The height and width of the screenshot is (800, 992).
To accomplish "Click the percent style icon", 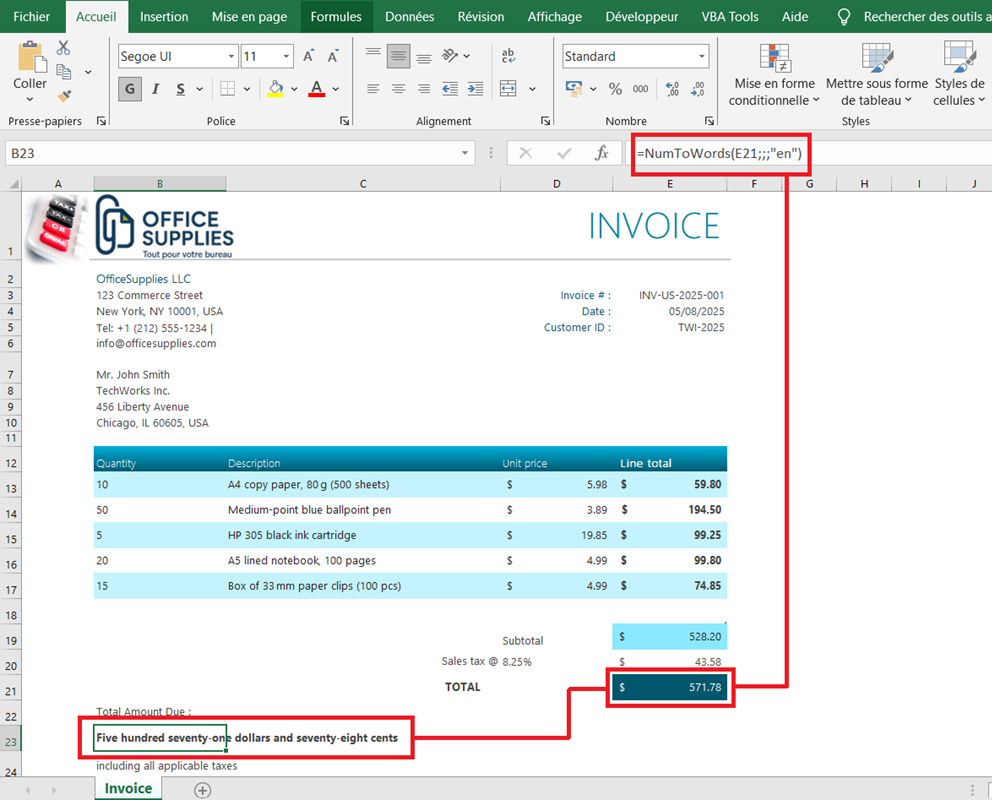I will point(615,89).
